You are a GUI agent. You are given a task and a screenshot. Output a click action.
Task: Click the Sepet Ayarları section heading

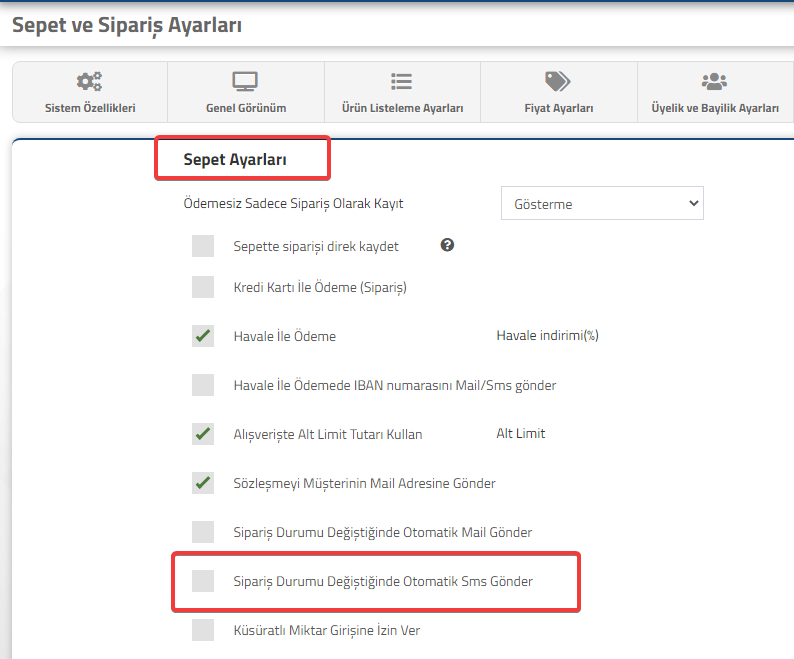pos(235,160)
